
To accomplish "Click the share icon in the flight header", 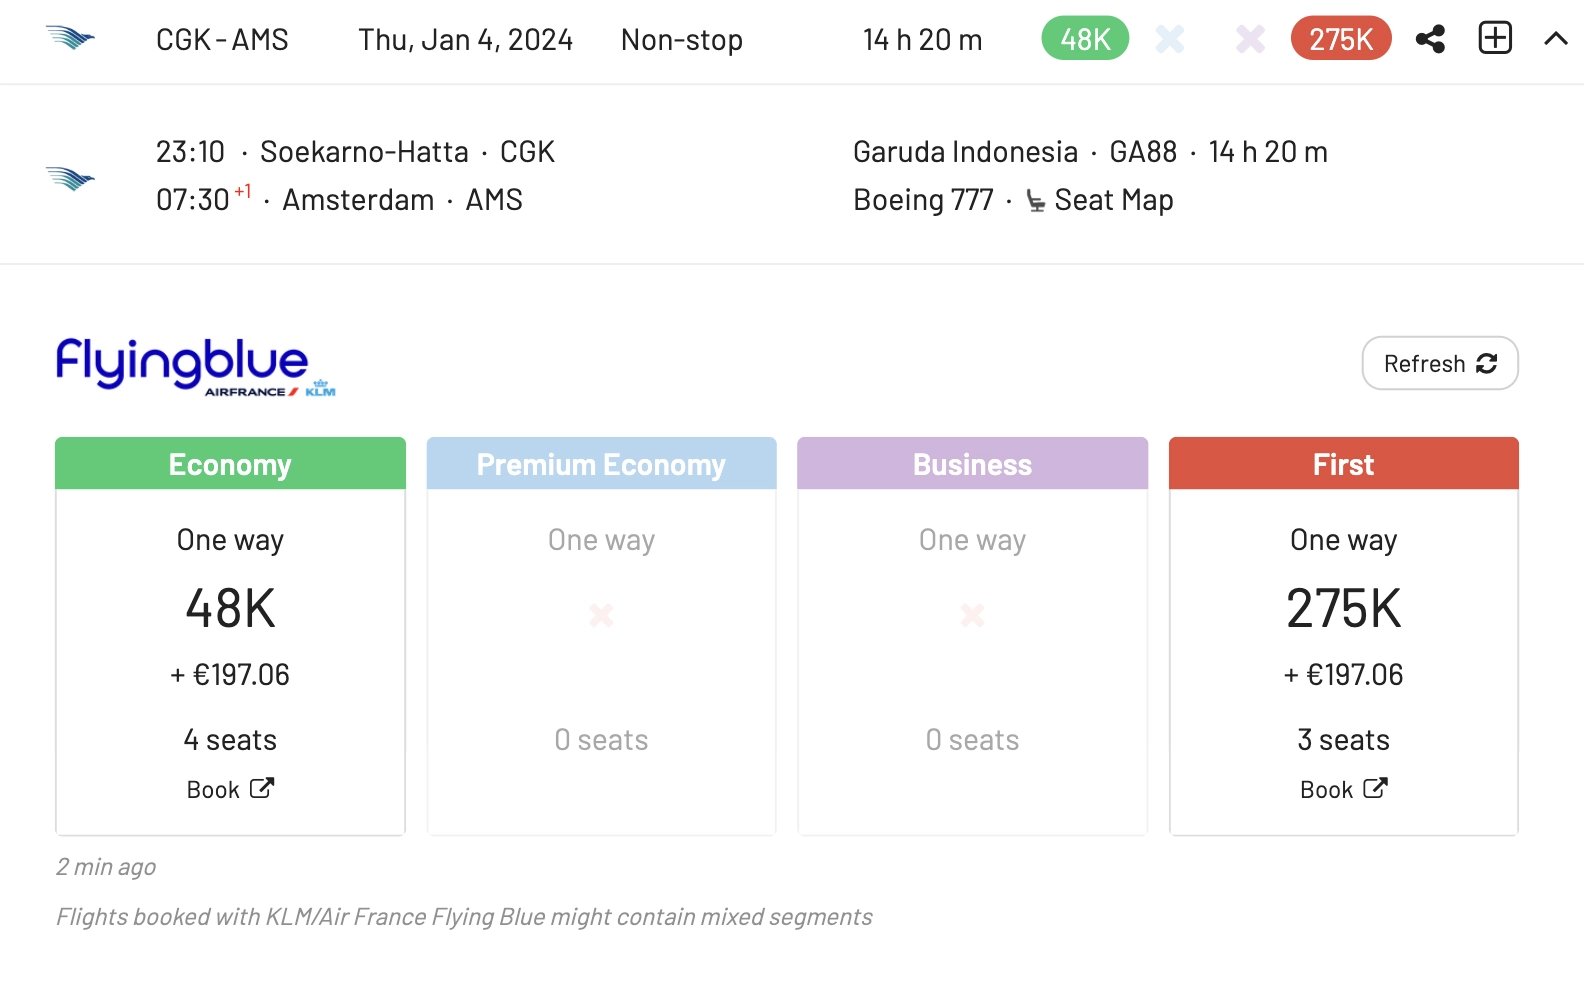I will click(1430, 39).
